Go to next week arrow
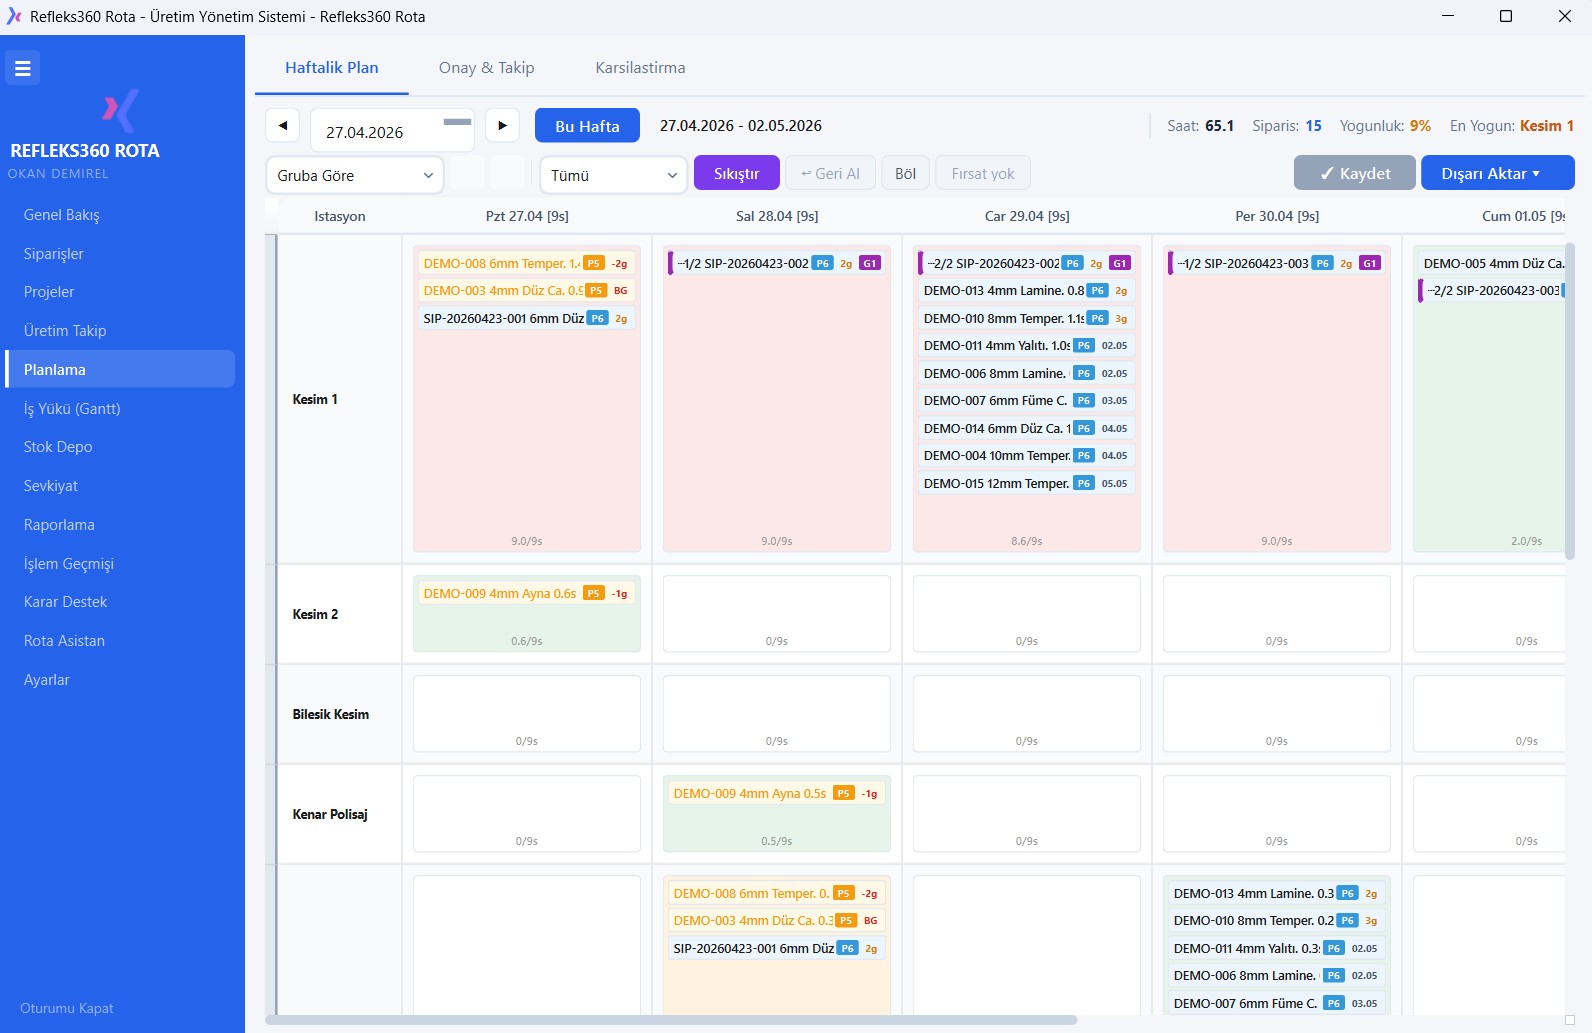 click(502, 126)
